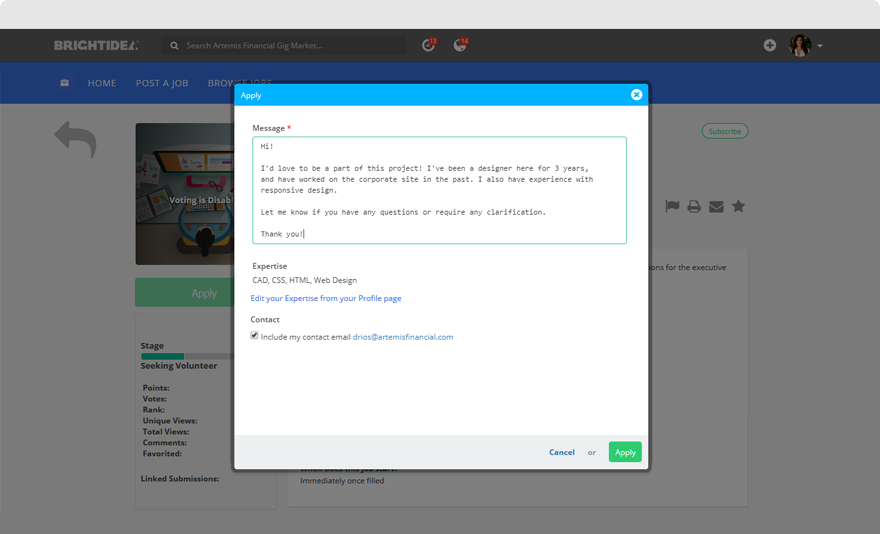Favorite the job with star icon
The width and height of the screenshot is (880, 534).
tap(738, 206)
